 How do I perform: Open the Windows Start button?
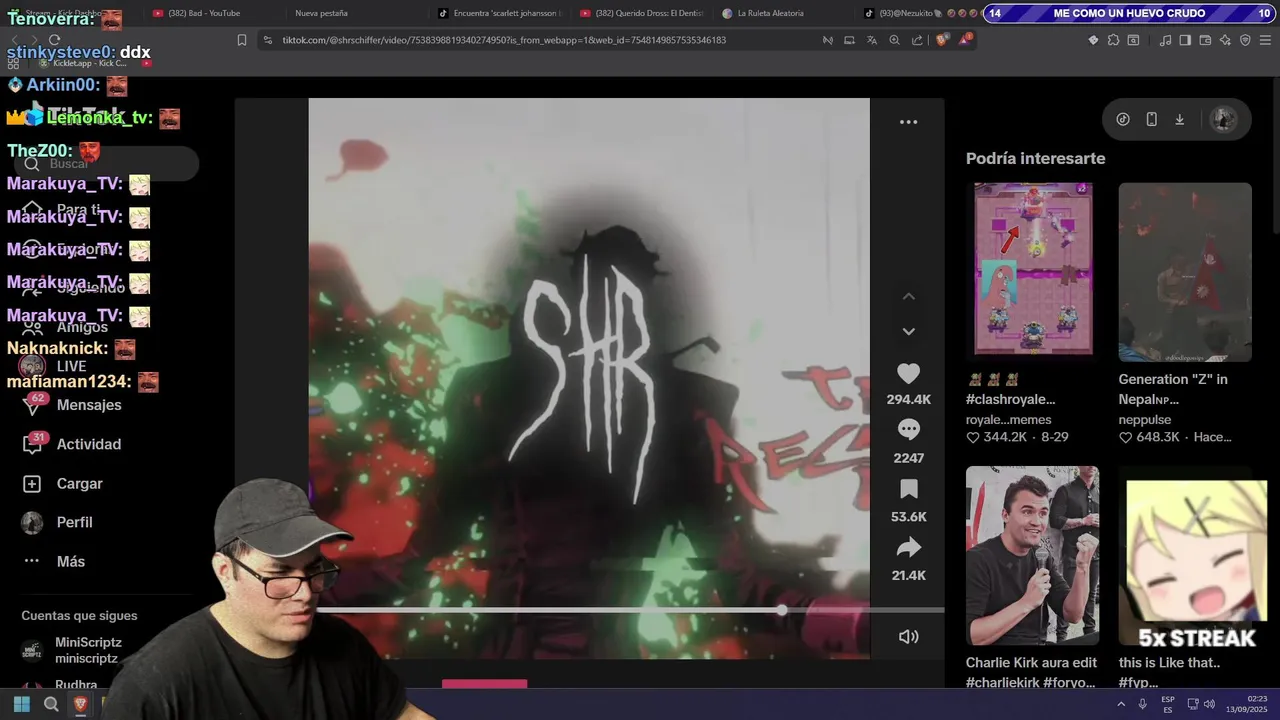coord(22,704)
